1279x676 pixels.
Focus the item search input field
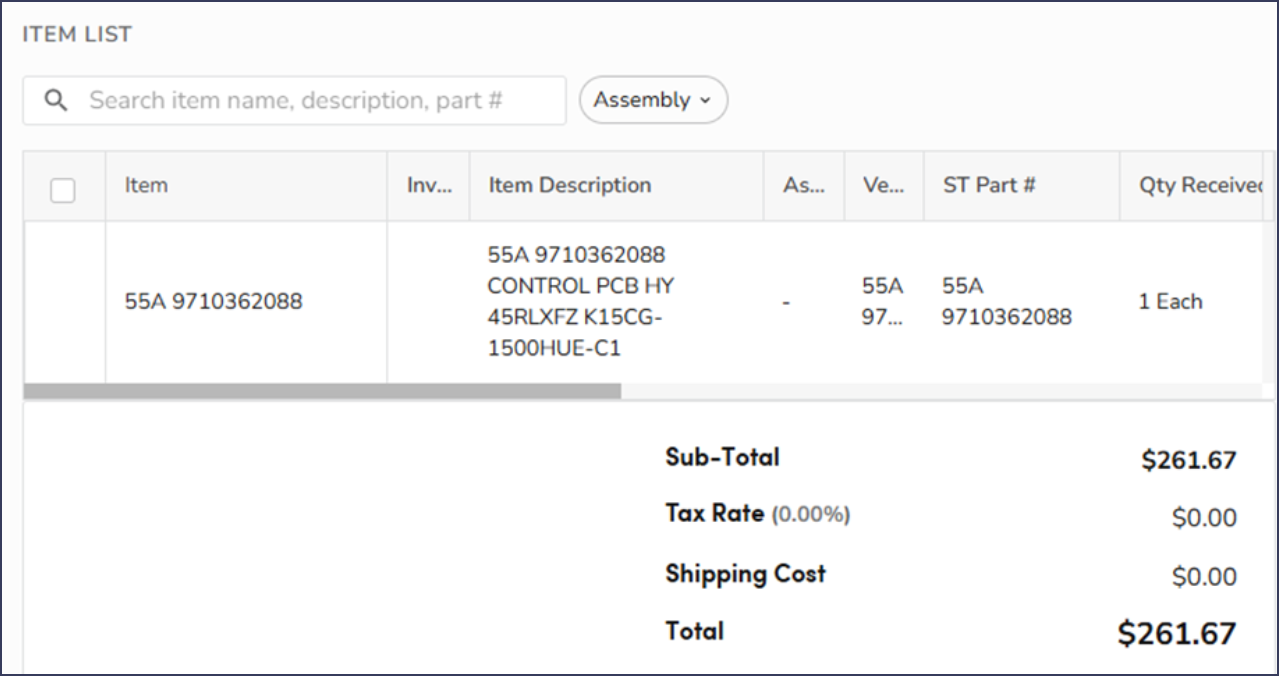294,101
